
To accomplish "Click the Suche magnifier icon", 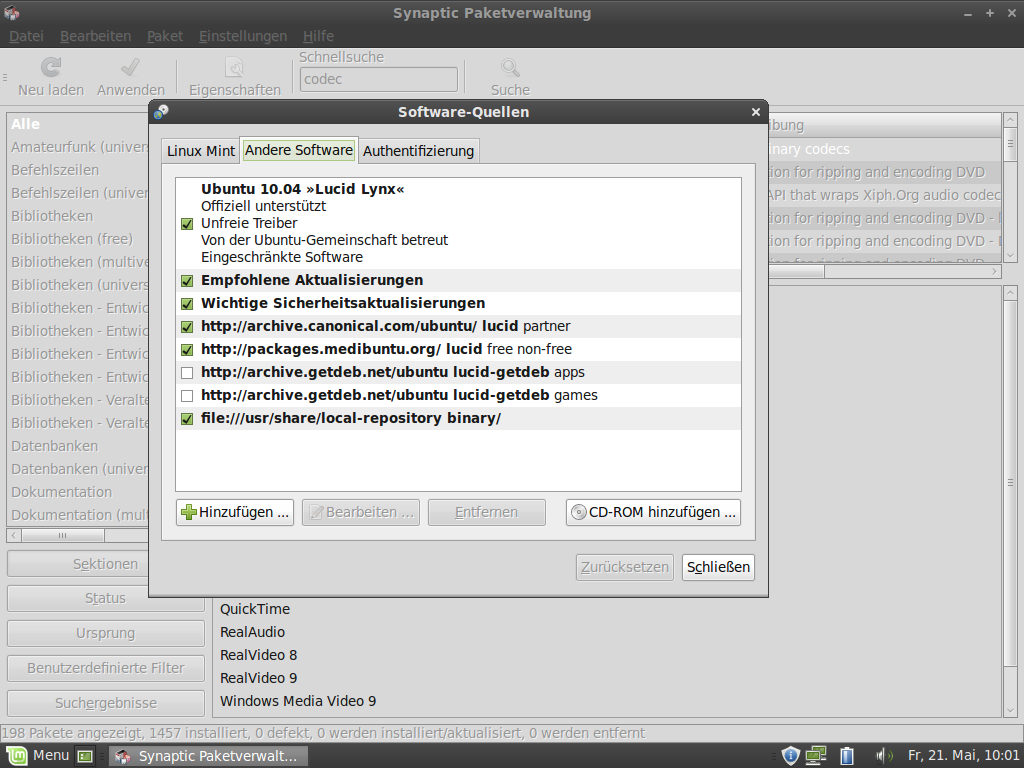I will (x=509, y=68).
